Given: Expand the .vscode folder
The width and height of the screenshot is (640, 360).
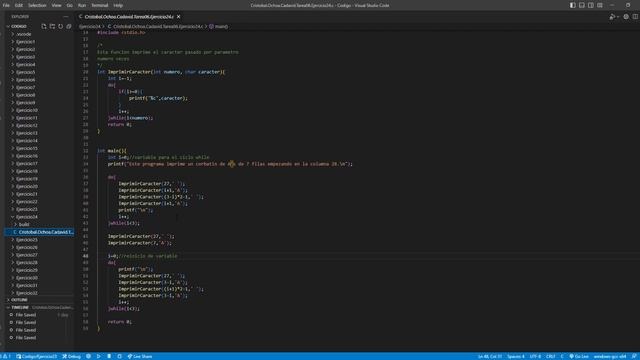Looking at the screenshot, I should (24, 34).
